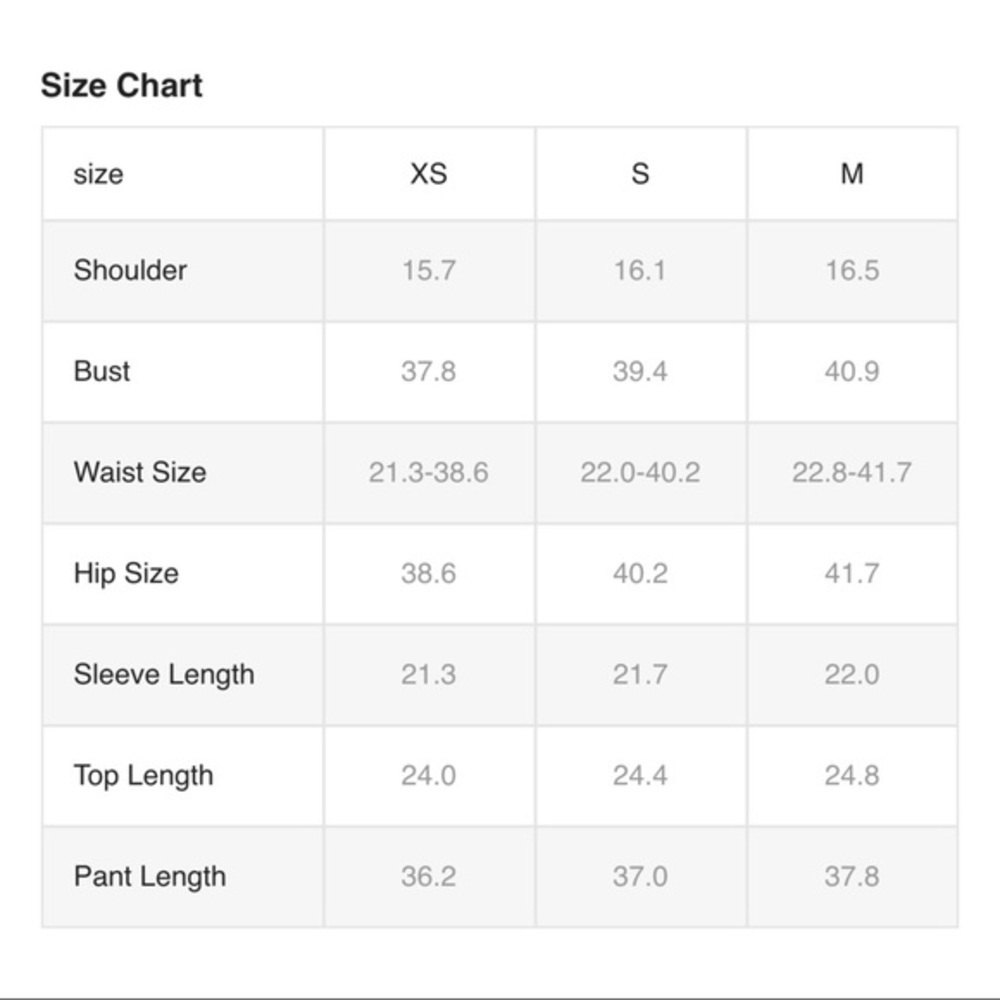Viewport: 1000px width, 1000px height.
Task: Click the Size Chart heading
Action: pyautogui.click(x=121, y=85)
